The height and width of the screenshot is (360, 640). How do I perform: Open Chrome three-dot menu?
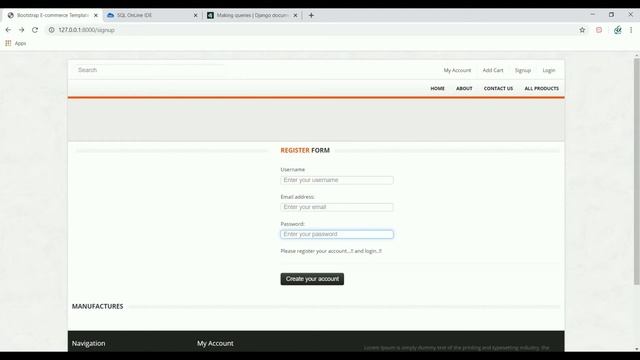[x=631, y=30]
